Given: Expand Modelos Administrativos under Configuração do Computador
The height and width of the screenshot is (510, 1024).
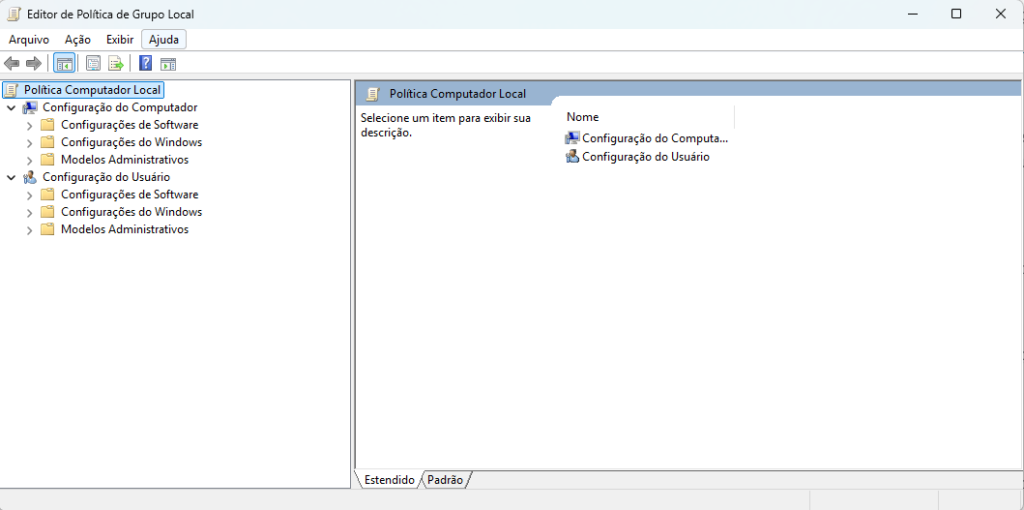Looking at the screenshot, I should 29,160.
